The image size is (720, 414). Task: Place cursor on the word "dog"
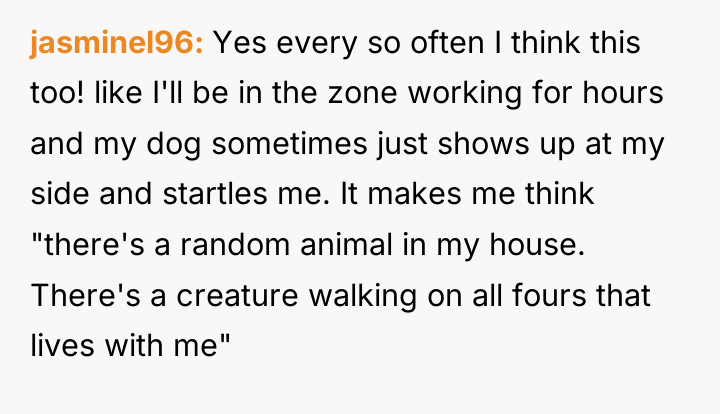coord(174,144)
